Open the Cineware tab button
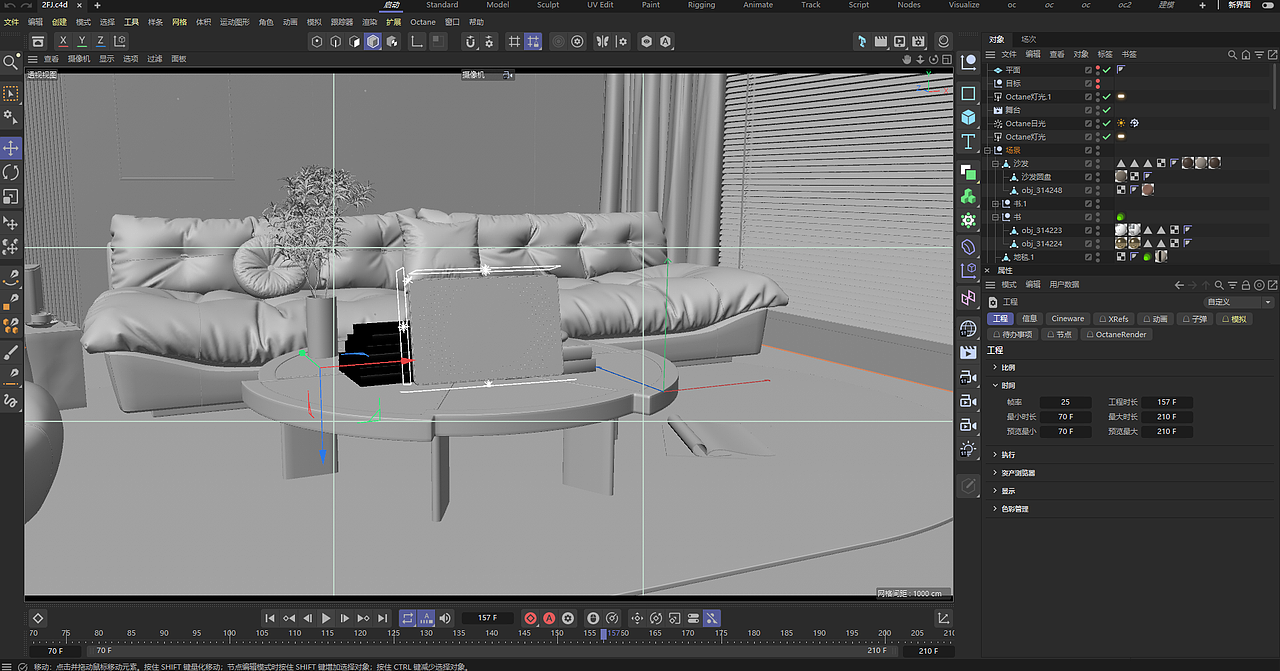This screenshot has height=671, width=1280. (x=1068, y=319)
